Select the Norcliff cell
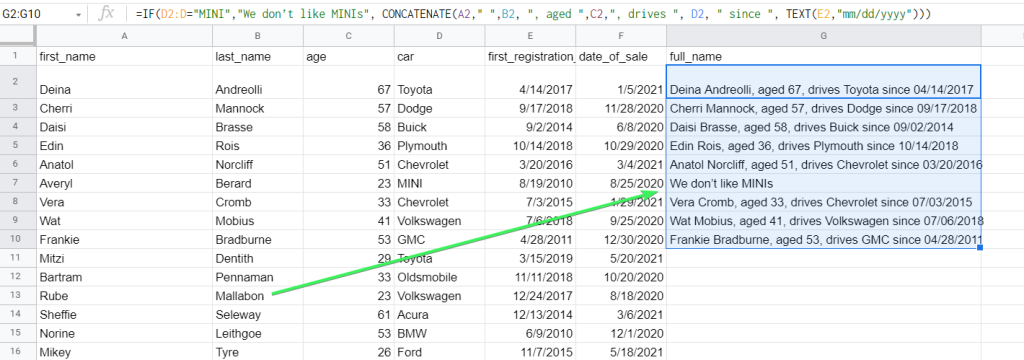Image resolution: width=1024 pixels, height=360 pixels. [259, 164]
